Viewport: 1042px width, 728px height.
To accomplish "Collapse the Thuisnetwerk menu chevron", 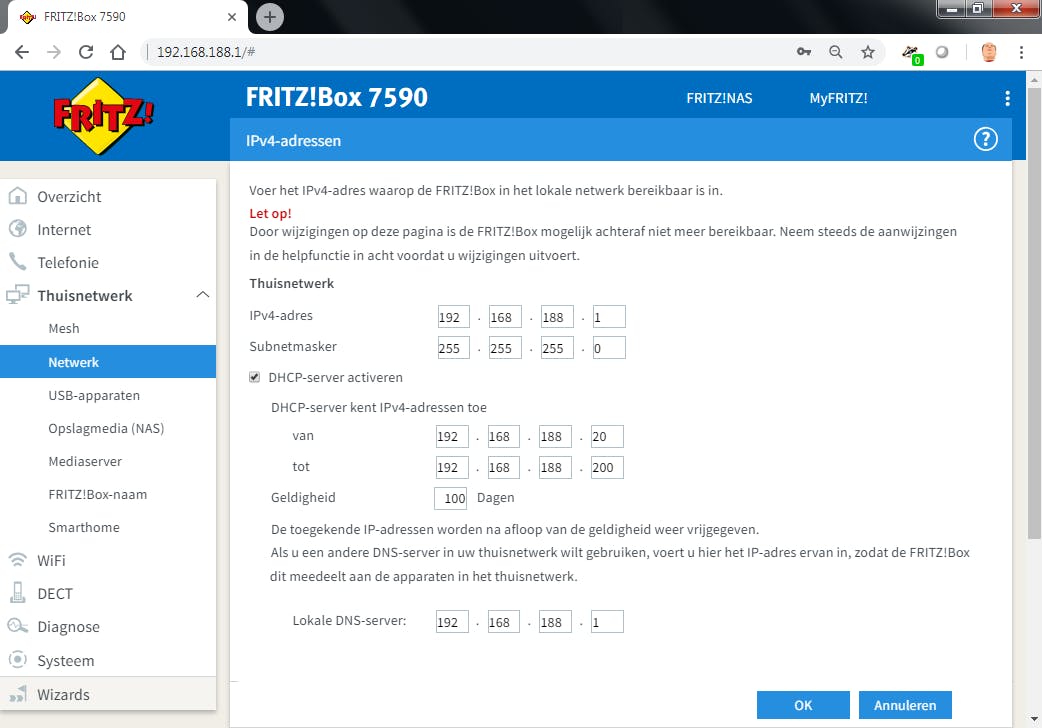I will click(203, 295).
